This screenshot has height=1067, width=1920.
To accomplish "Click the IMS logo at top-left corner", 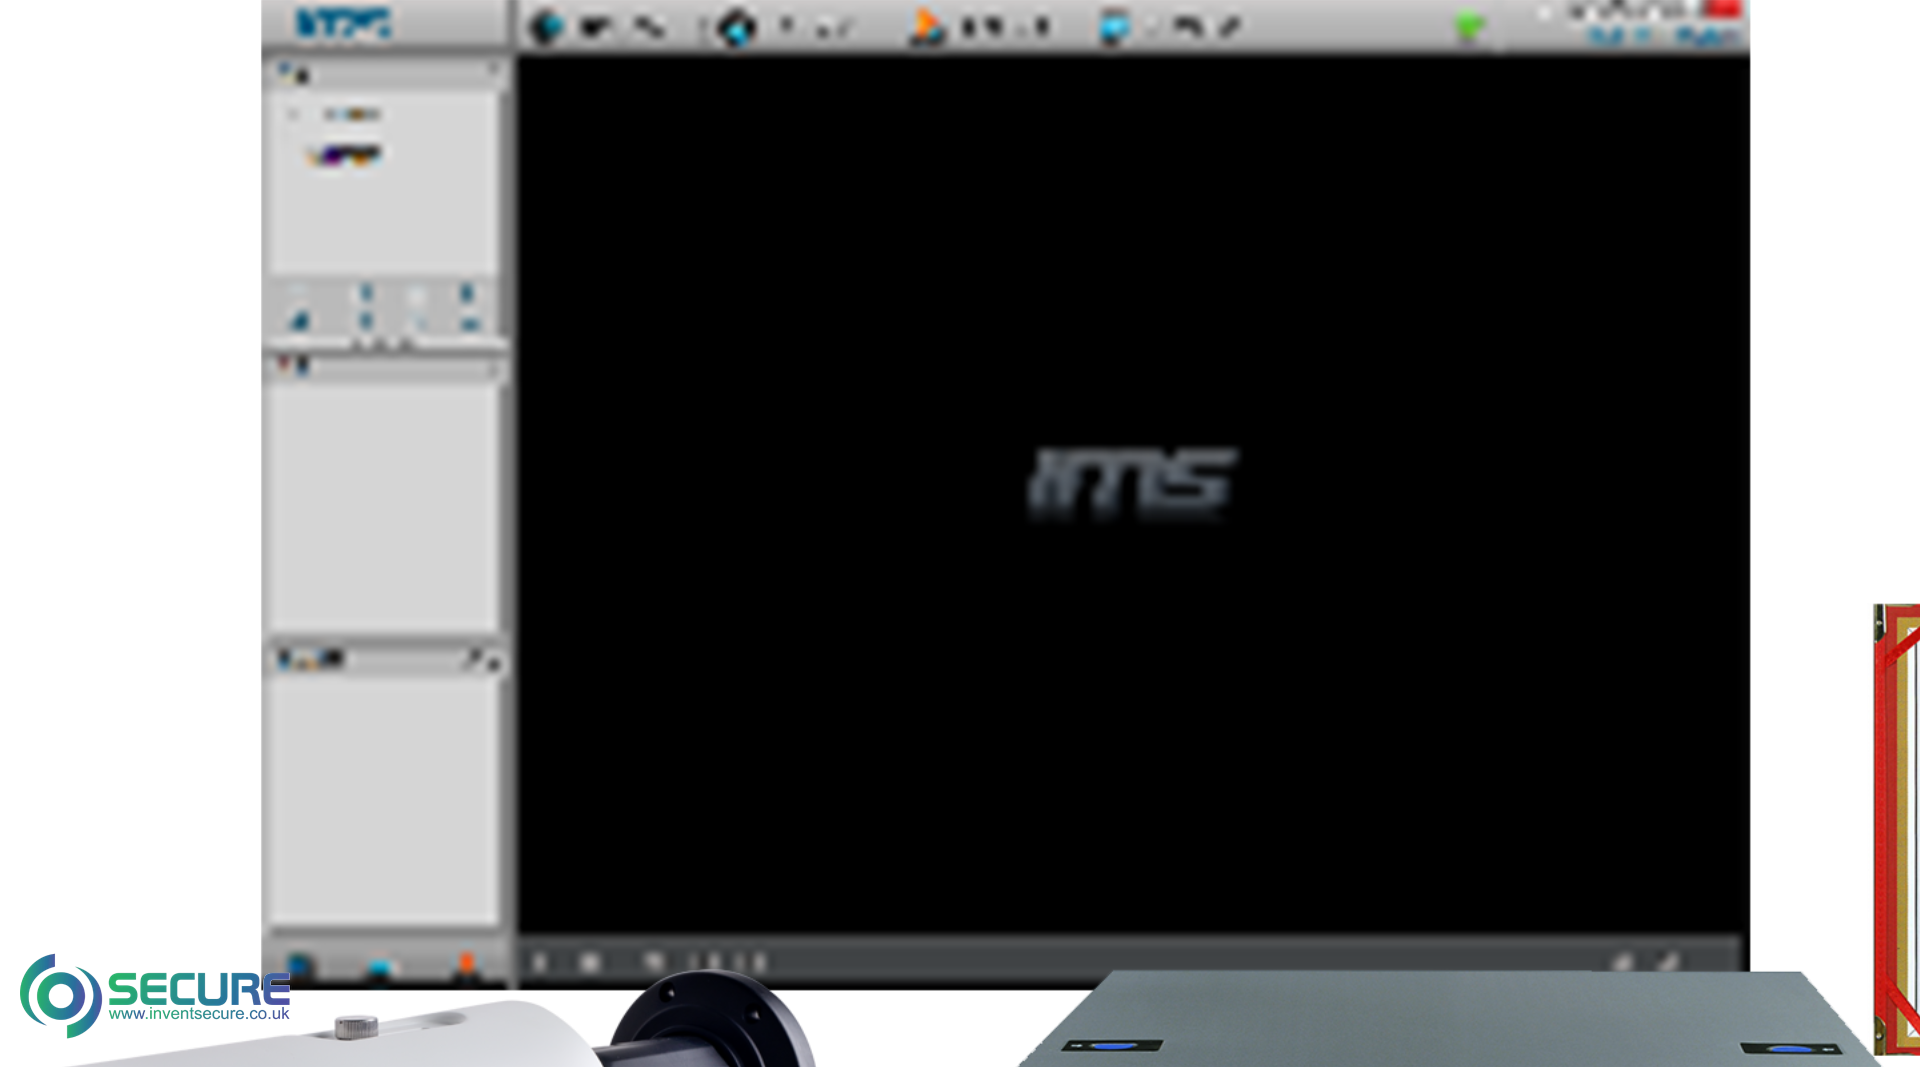I will click(343, 24).
